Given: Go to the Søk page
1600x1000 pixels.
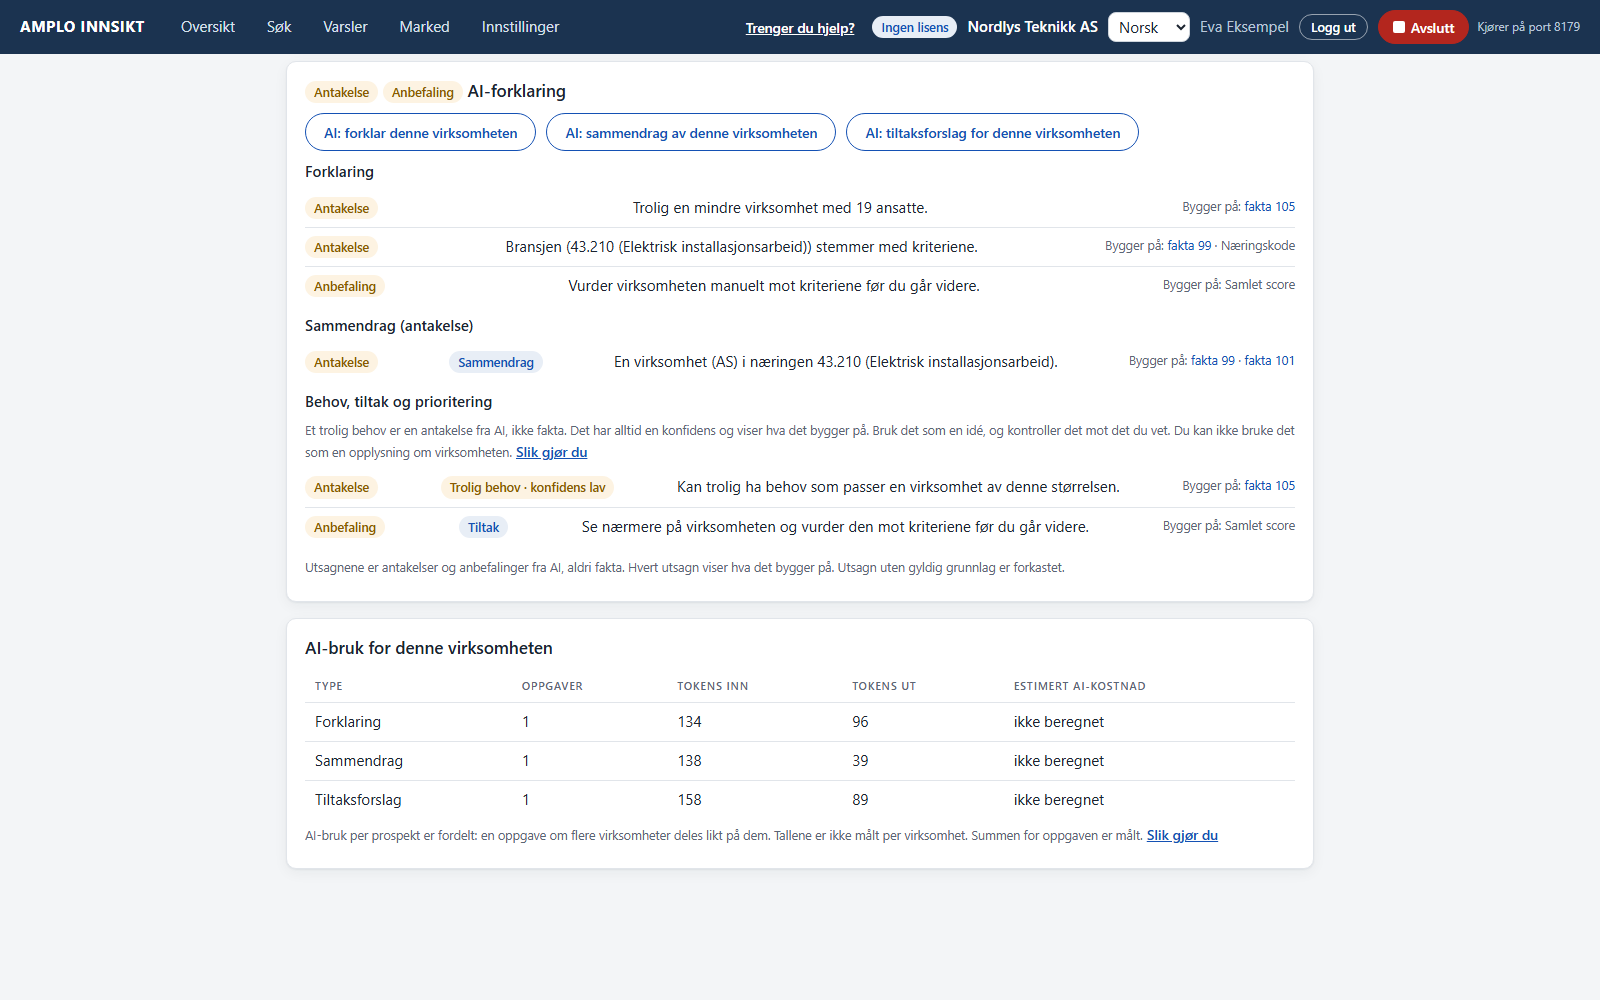Looking at the screenshot, I should click(x=279, y=27).
